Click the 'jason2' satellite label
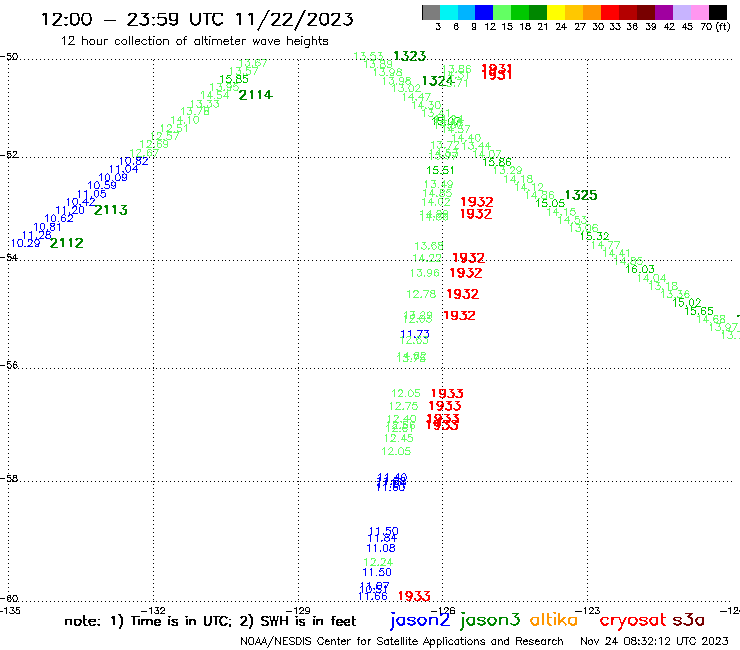 pos(420,620)
